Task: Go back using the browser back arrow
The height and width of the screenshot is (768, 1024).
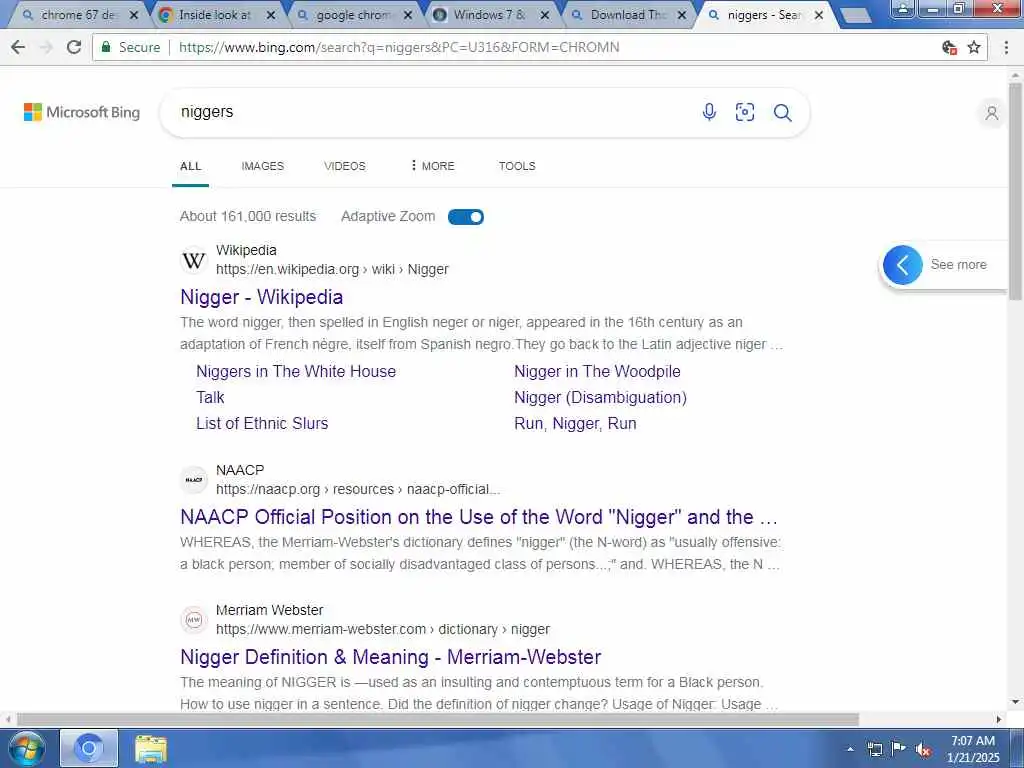Action: click(x=18, y=47)
